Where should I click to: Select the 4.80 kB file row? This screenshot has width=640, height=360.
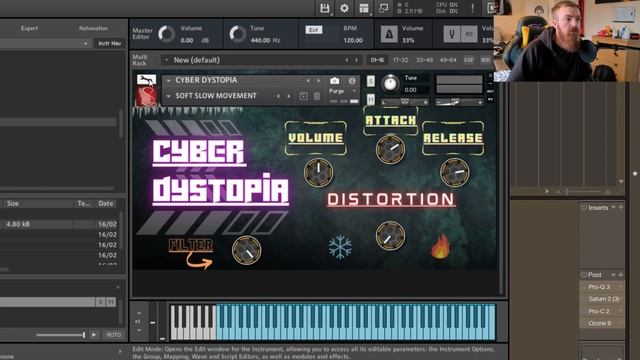(59, 224)
